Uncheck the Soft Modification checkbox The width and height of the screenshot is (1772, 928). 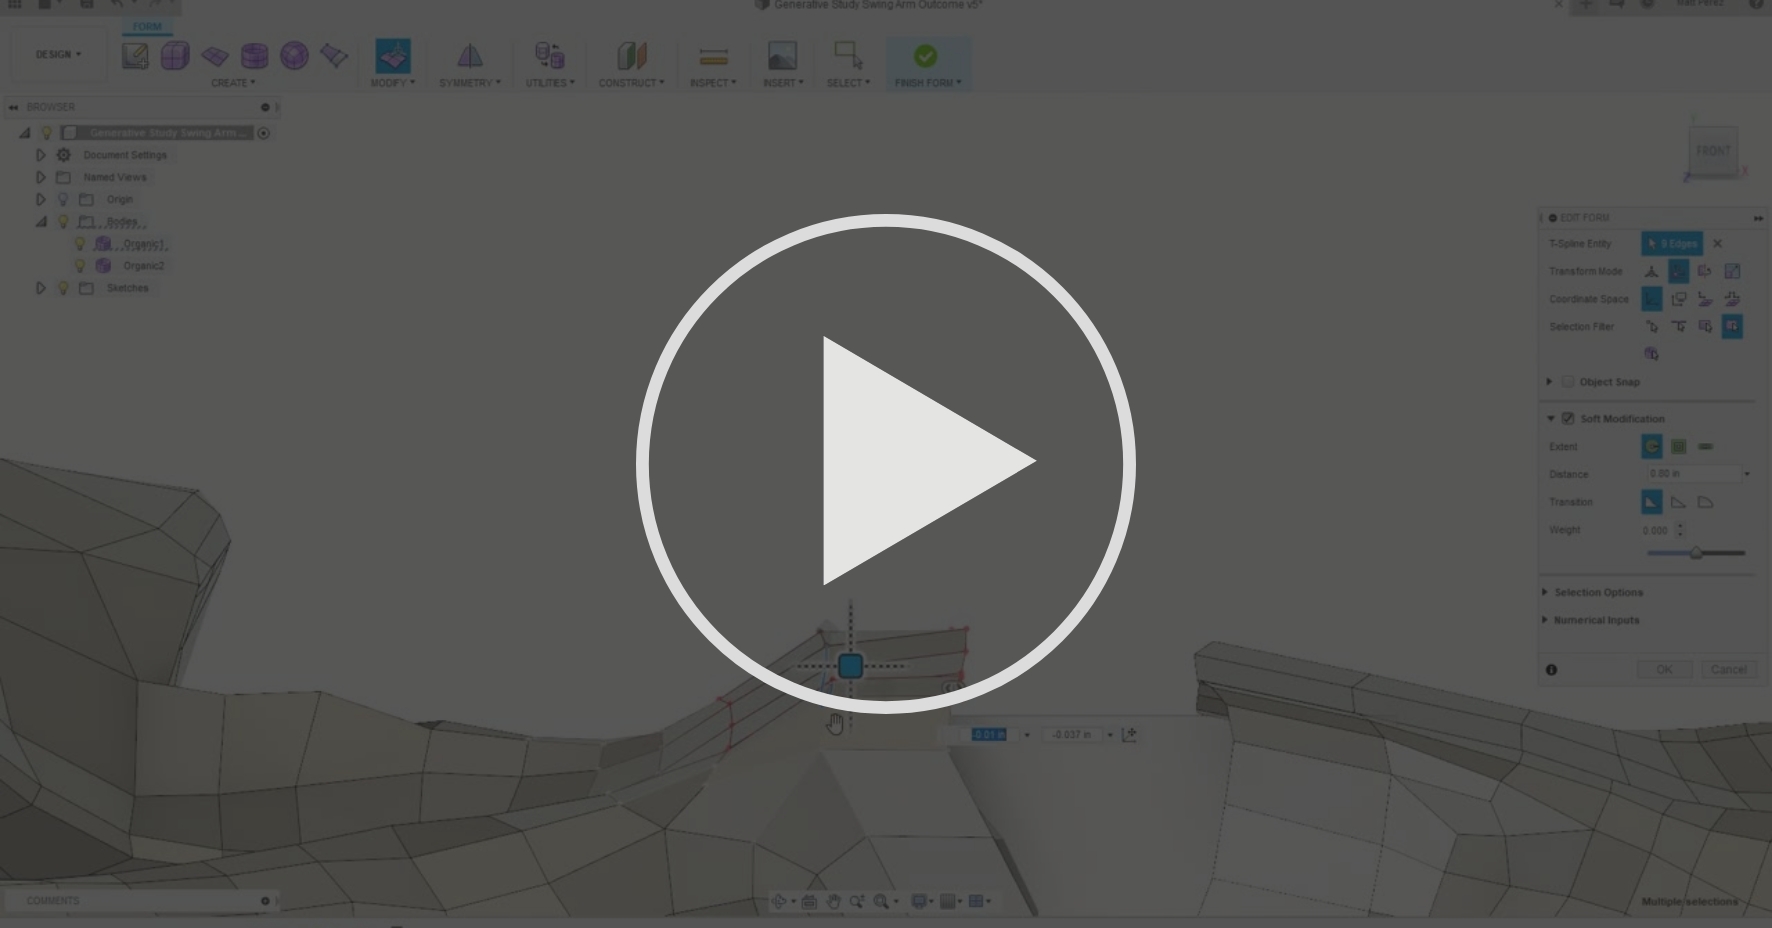pos(1568,419)
